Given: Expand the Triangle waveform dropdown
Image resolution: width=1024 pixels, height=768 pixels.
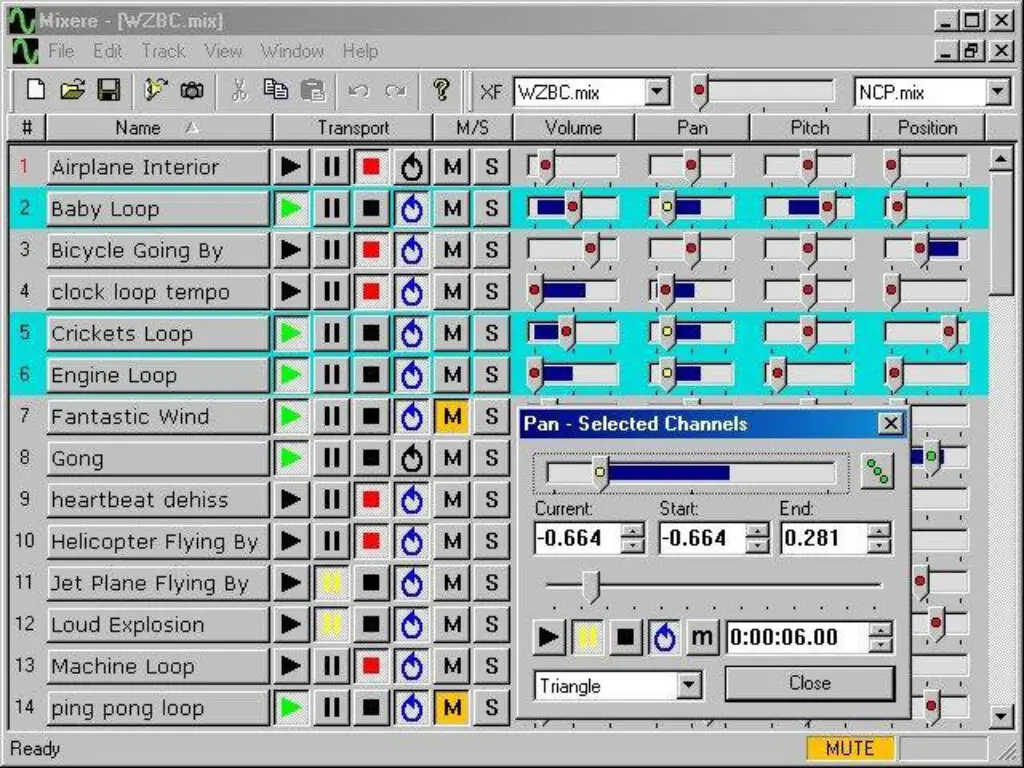Looking at the screenshot, I should [689, 686].
